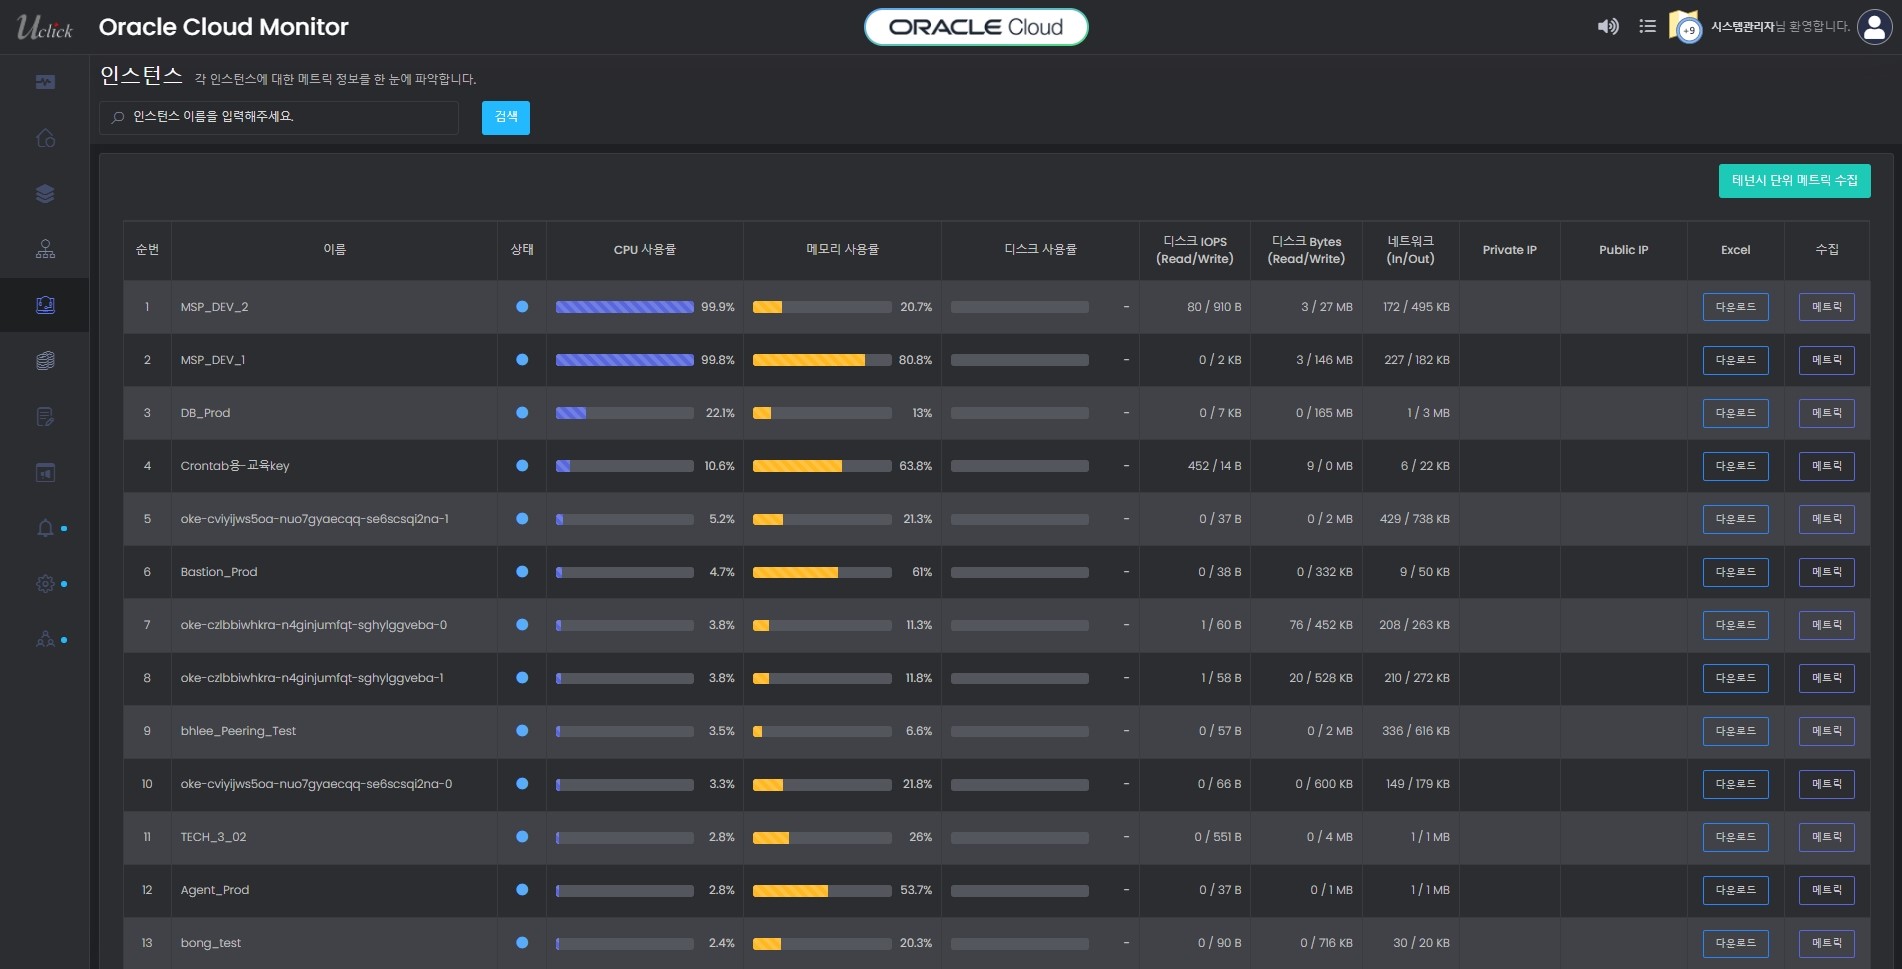This screenshot has width=1902, height=969.
Task: Open the database coins sidebar icon
Action: [45, 361]
